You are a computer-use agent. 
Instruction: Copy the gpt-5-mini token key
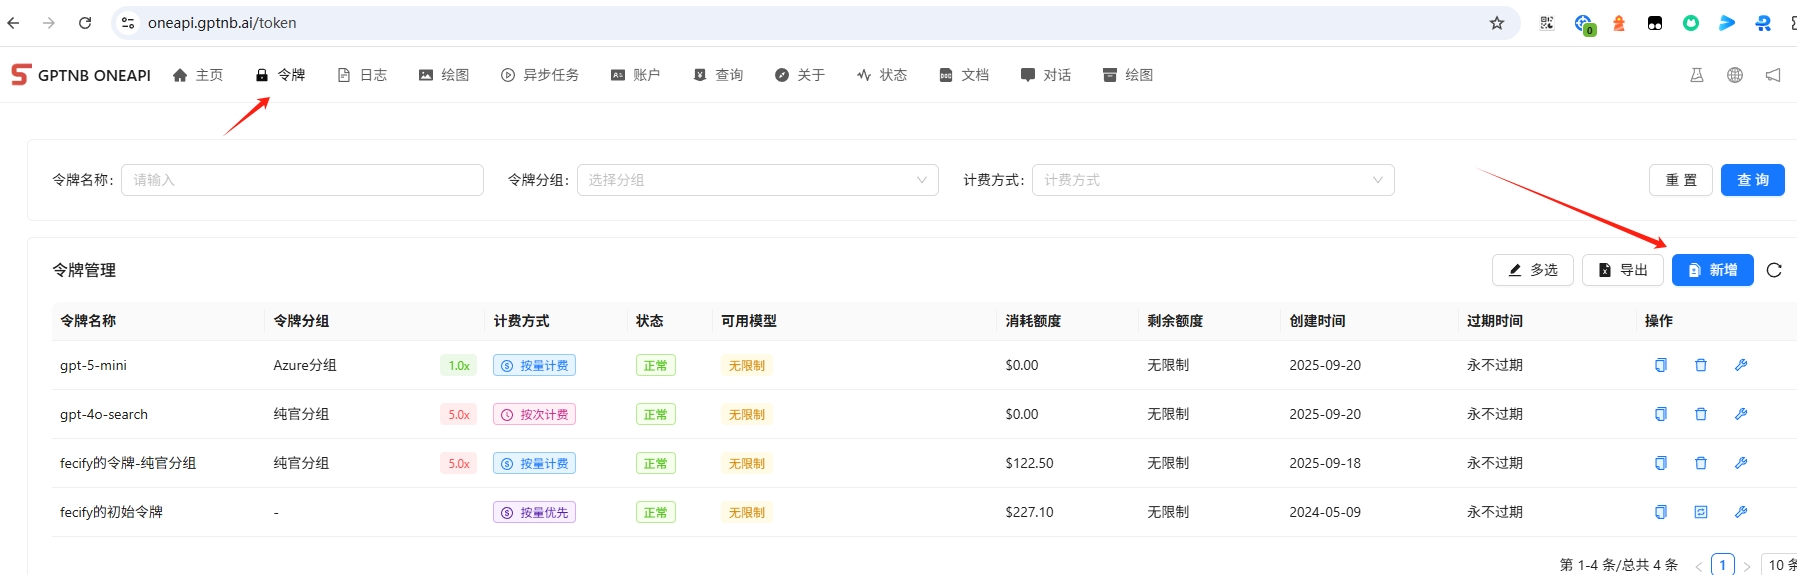[x=1661, y=365]
